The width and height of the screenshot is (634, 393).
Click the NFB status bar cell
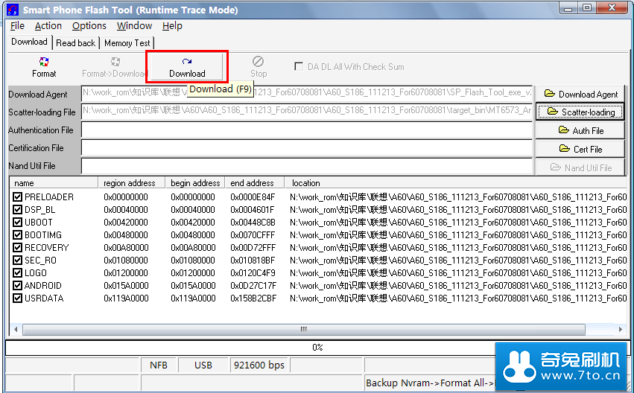(158, 365)
